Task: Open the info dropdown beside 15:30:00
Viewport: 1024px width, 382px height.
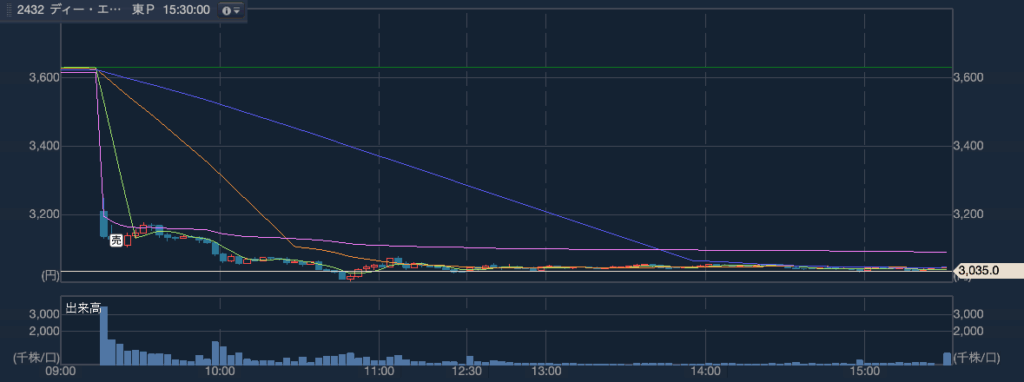Action: coord(231,10)
